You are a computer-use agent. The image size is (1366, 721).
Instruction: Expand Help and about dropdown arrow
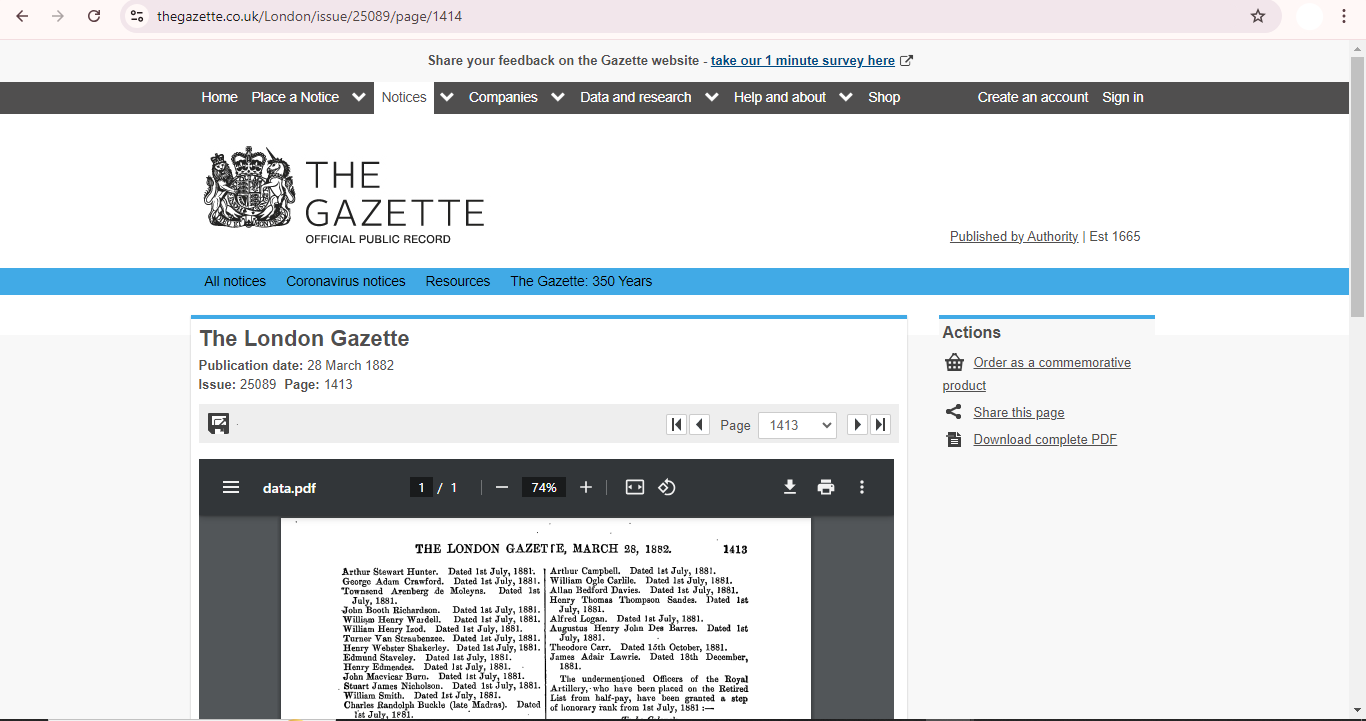(846, 97)
